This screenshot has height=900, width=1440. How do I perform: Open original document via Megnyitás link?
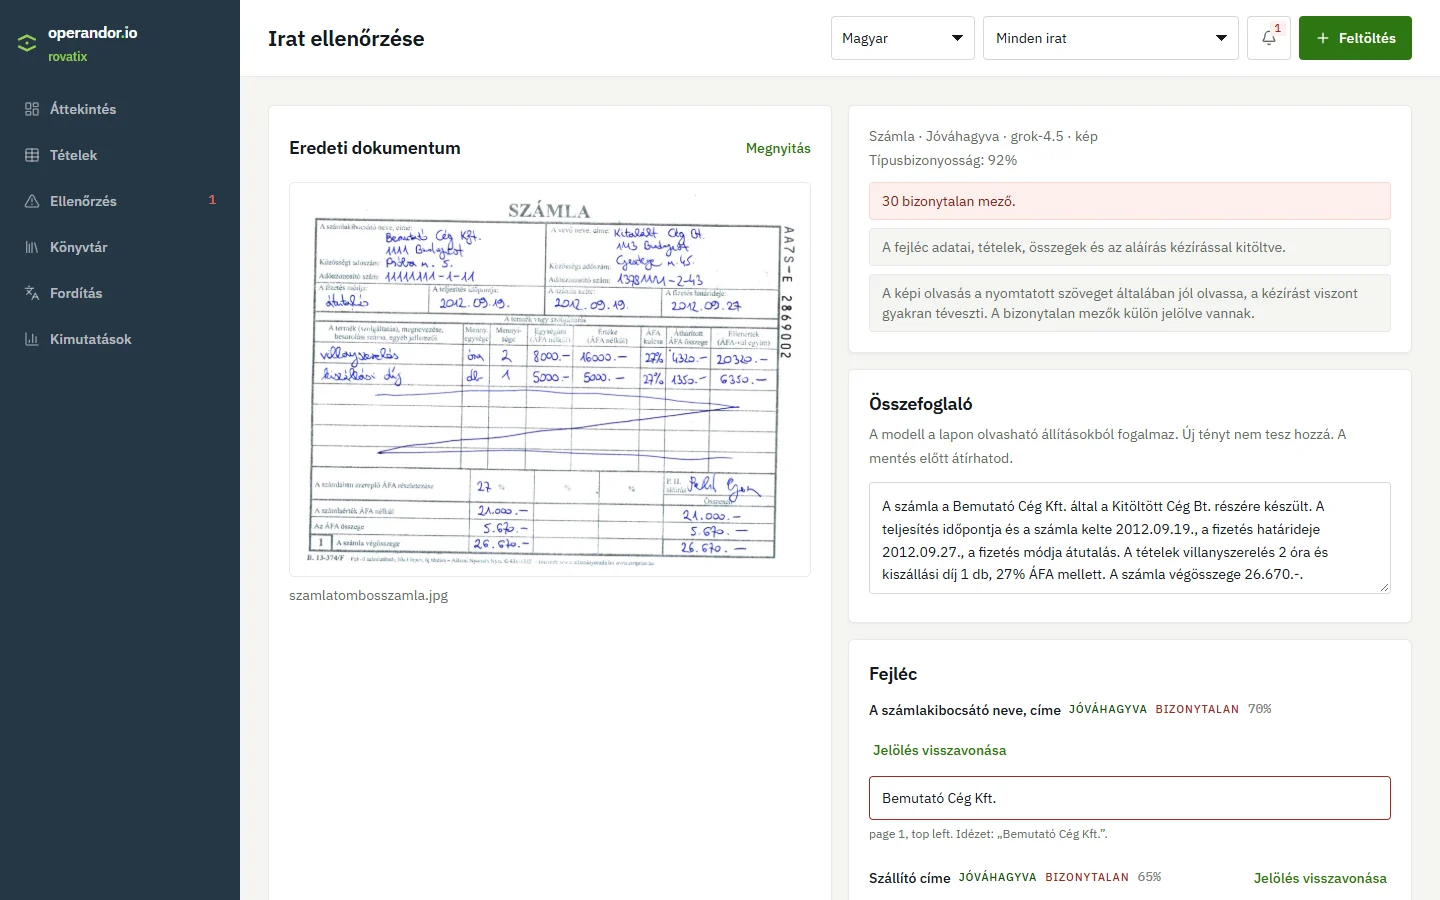pyautogui.click(x=778, y=148)
